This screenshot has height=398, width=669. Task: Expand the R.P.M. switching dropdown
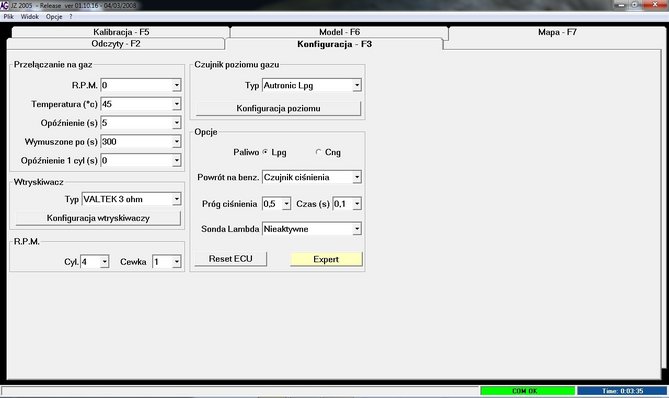pyautogui.click(x=176, y=85)
